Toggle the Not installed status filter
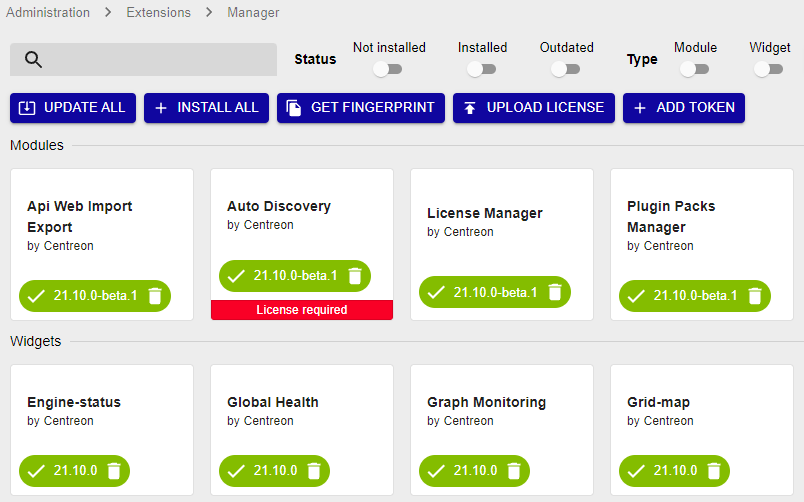The image size is (804, 502). [x=387, y=69]
